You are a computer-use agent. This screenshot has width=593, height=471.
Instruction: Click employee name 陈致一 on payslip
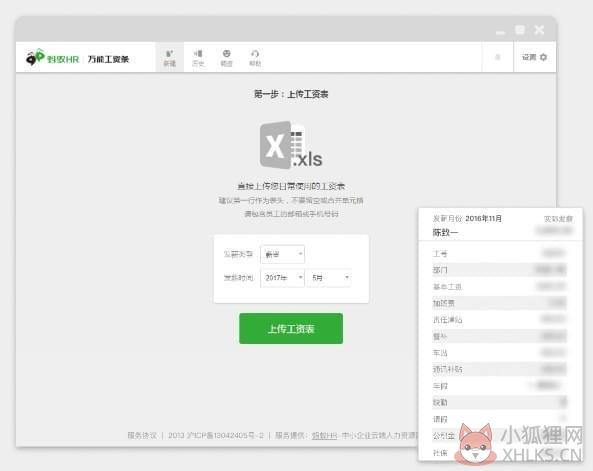(x=446, y=232)
